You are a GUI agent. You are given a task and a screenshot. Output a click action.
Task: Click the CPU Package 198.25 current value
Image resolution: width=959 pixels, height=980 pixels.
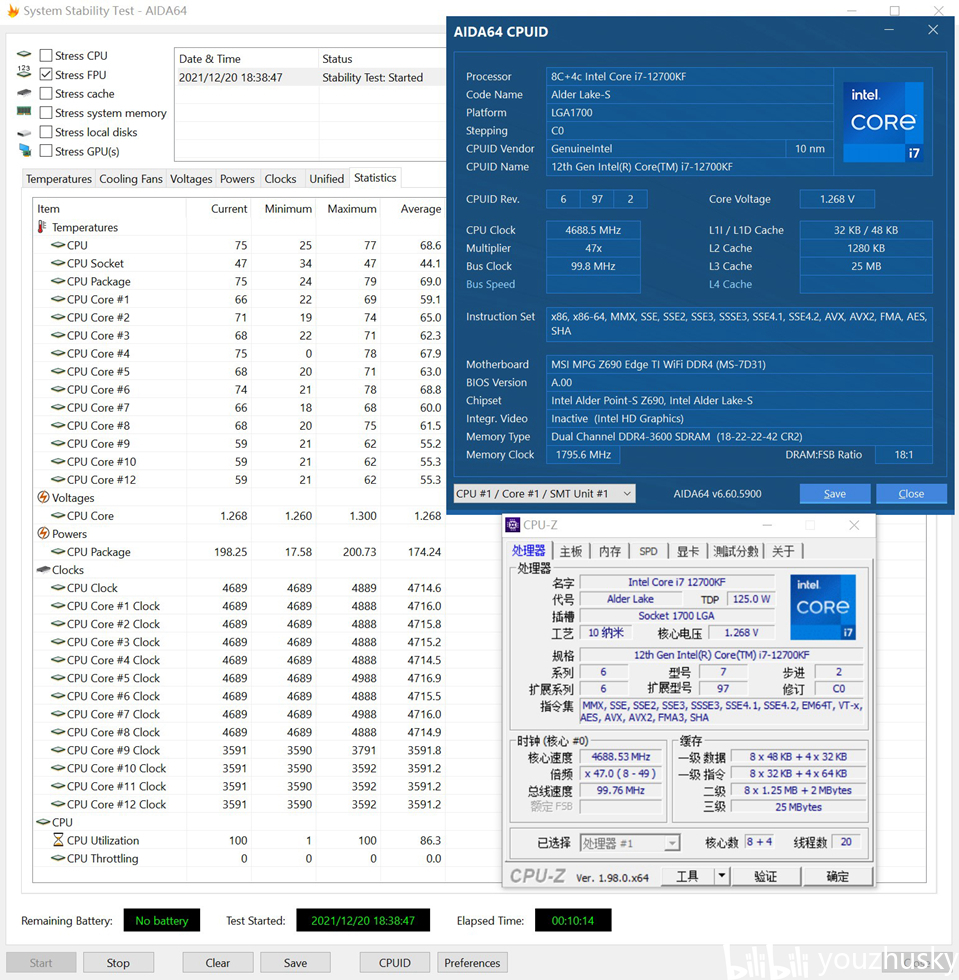click(x=231, y=552)
